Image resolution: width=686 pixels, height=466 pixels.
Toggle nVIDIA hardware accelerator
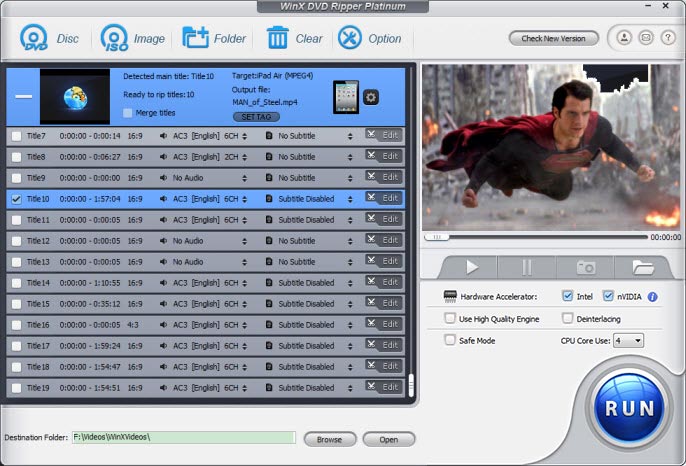point(608,296)
